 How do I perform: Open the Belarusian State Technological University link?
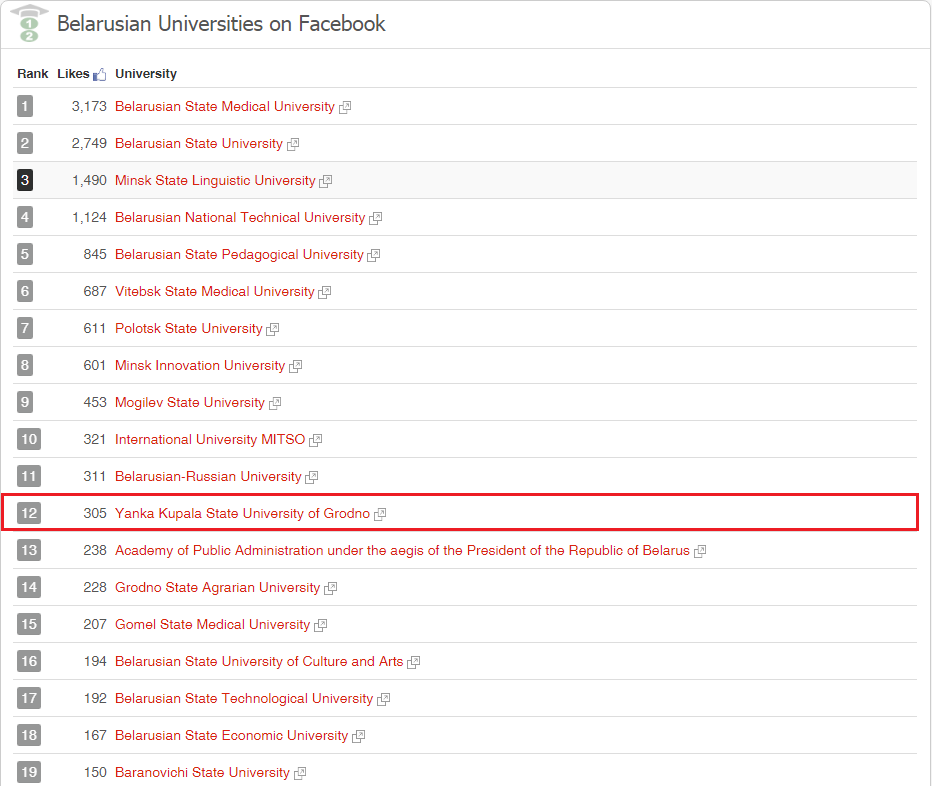tap(244, 698)
